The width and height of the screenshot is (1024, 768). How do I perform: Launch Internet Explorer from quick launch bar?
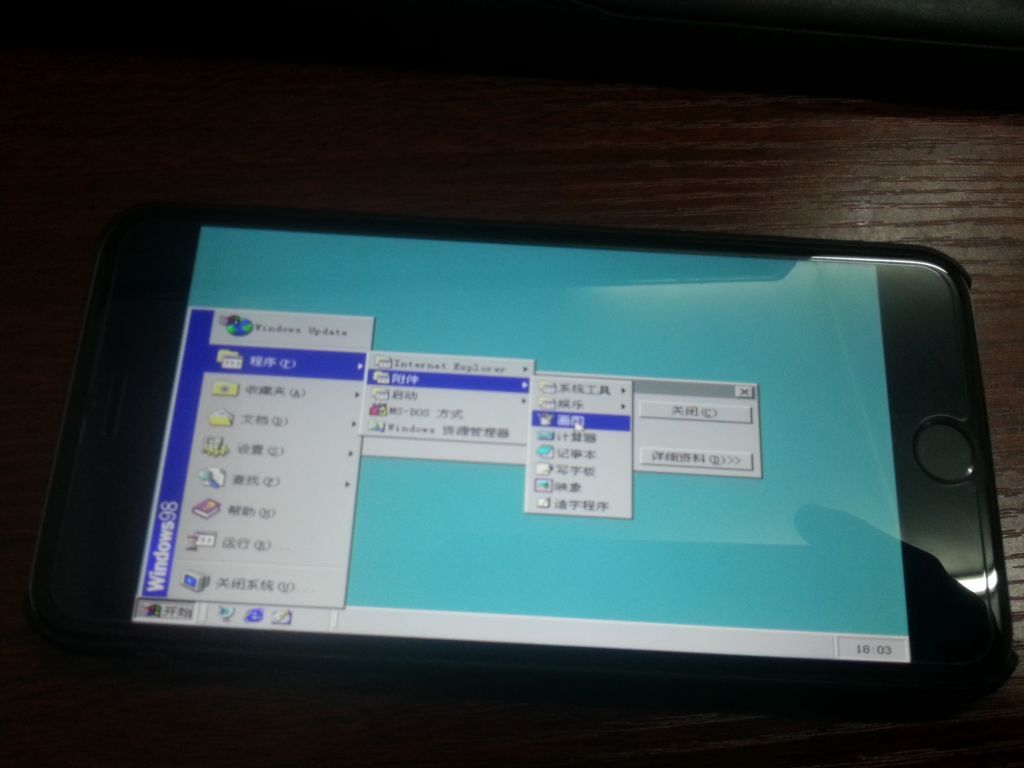[x=254, y=616]
